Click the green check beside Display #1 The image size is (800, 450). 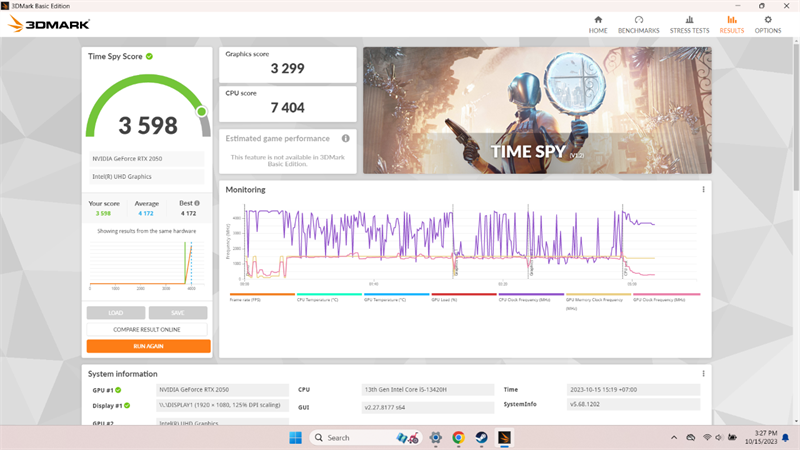click(127, 406)
